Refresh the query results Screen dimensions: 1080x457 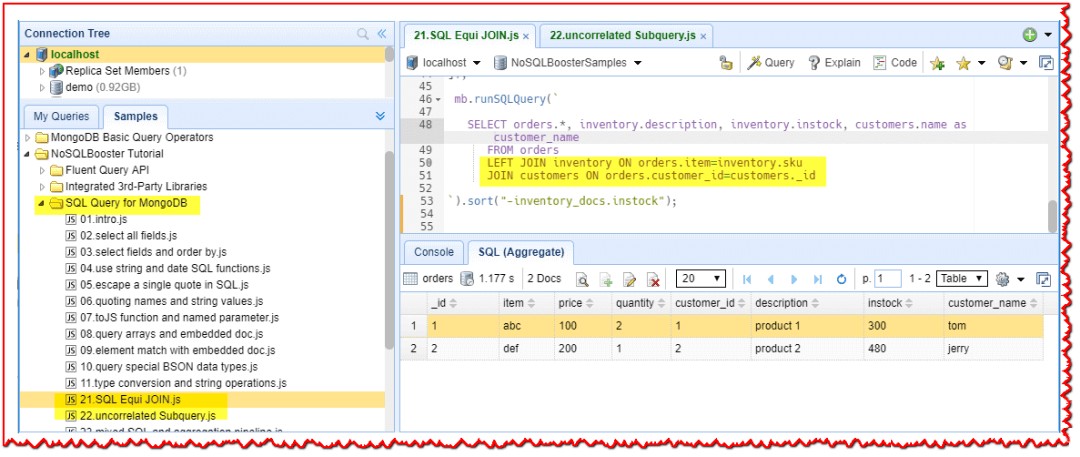tap(840, 279)
